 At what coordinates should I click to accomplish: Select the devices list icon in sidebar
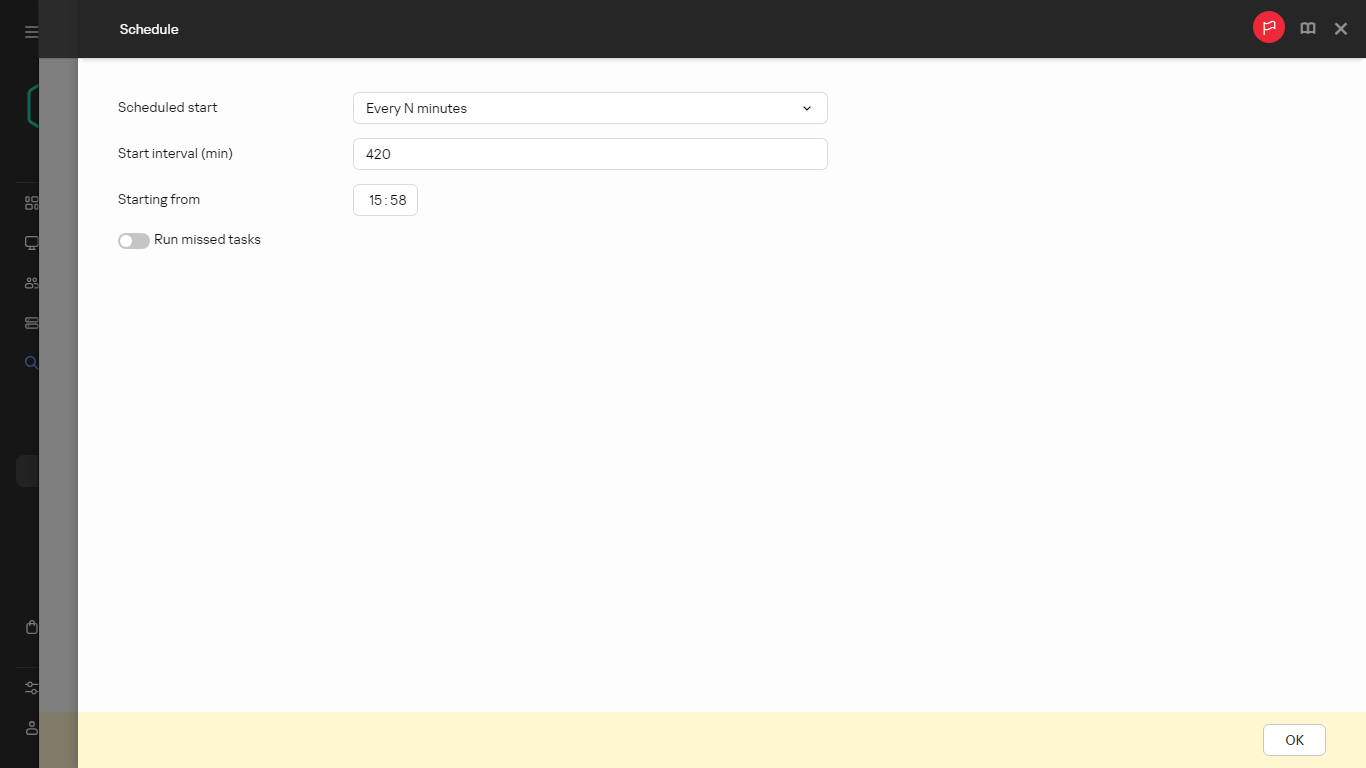[31, 322]
